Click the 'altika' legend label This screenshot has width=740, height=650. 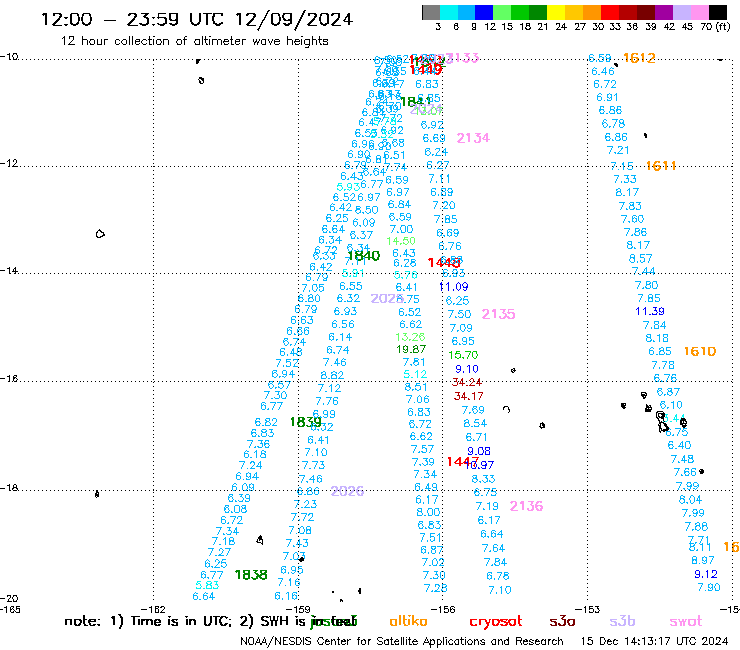(x=408, y=621)
